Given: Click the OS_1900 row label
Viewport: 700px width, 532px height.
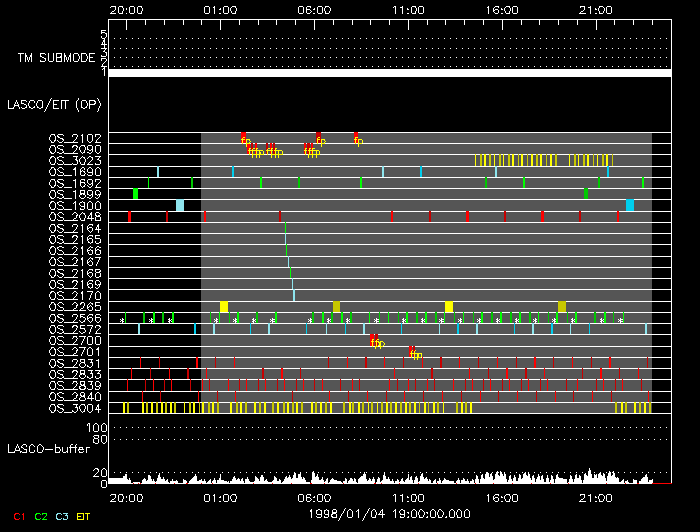Looking at the screenshot, I should click(75, 206).
